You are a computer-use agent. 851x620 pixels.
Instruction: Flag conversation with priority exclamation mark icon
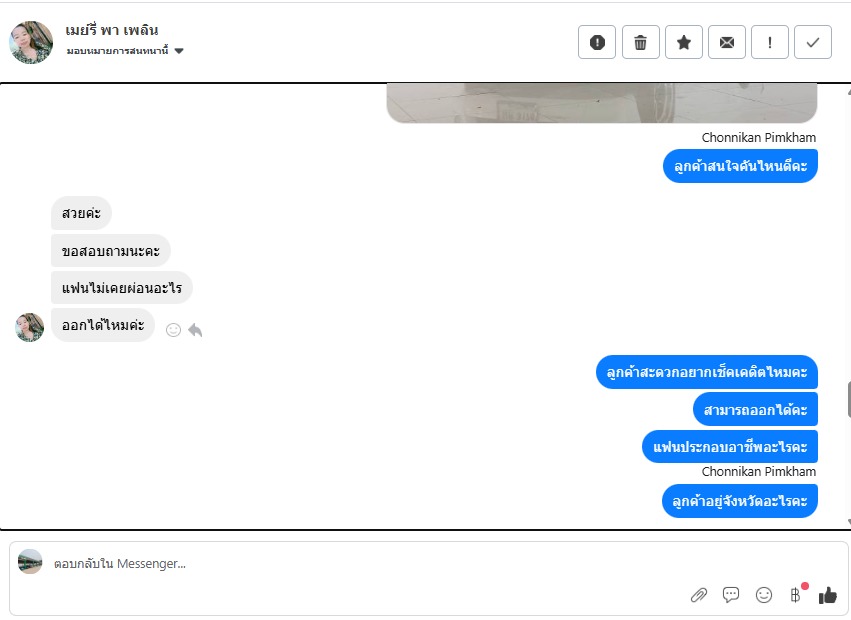pos(770,42)
